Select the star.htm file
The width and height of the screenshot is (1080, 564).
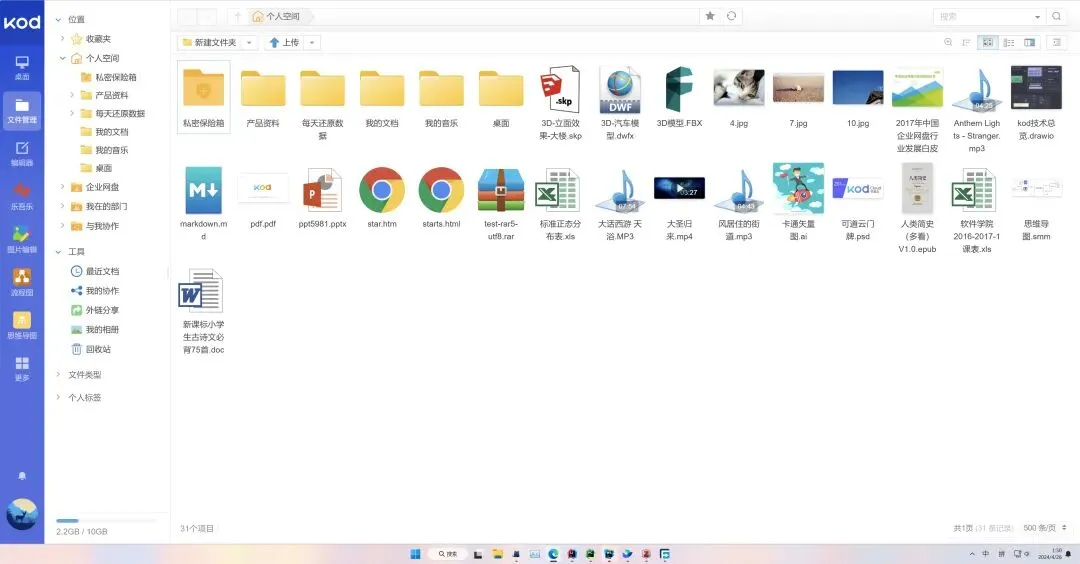point(382,198)
